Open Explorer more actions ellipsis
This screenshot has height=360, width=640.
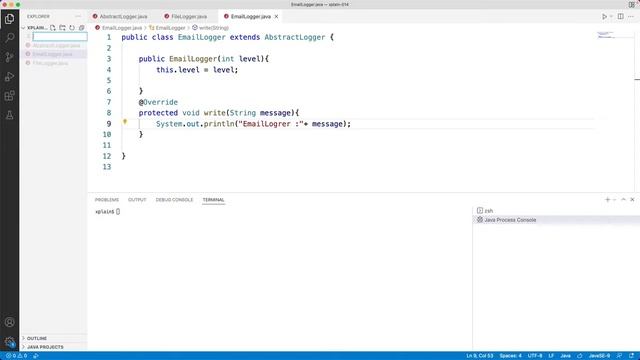(x=78, y=16)
